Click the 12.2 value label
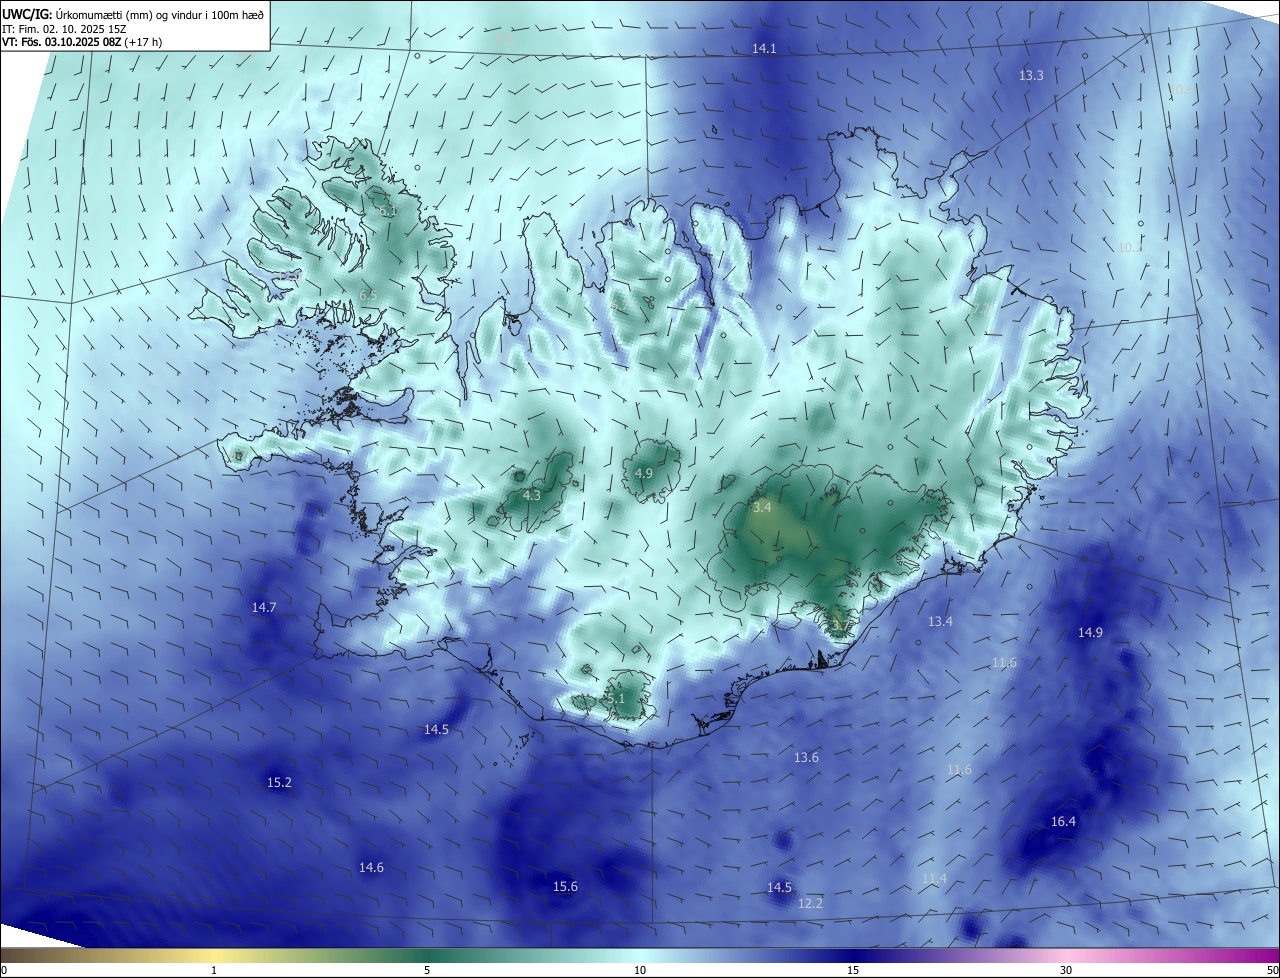This screenshot has height=978, width=1280. (x=810, y=904)
